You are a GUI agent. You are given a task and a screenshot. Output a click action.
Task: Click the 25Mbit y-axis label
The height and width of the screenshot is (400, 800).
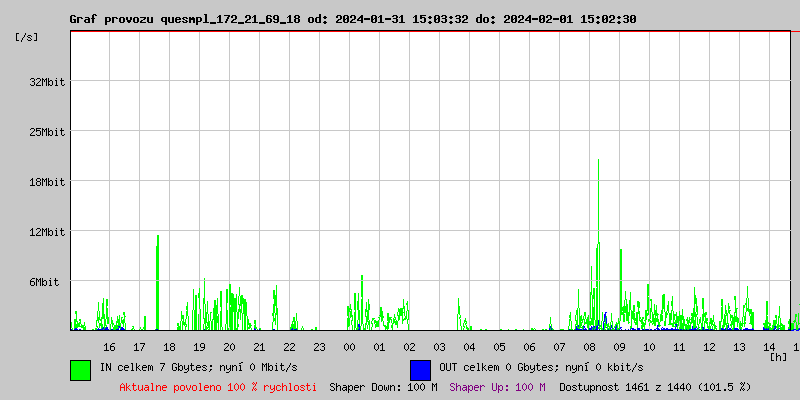[47, 132]
